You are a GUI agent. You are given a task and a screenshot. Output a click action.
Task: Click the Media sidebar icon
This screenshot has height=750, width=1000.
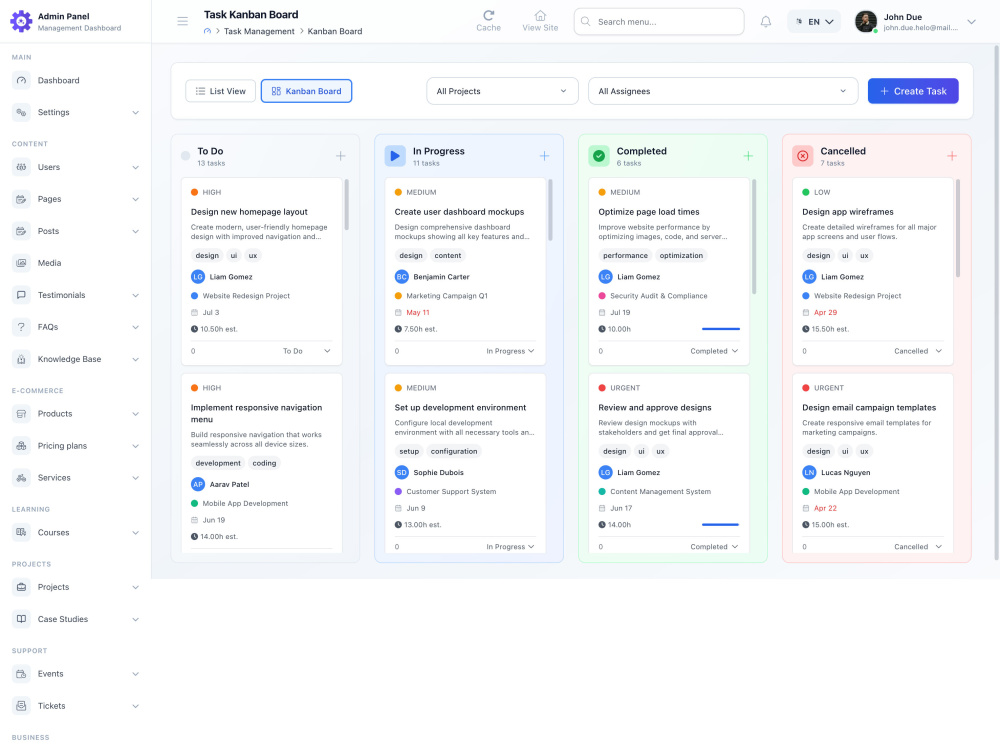point(21,263)
